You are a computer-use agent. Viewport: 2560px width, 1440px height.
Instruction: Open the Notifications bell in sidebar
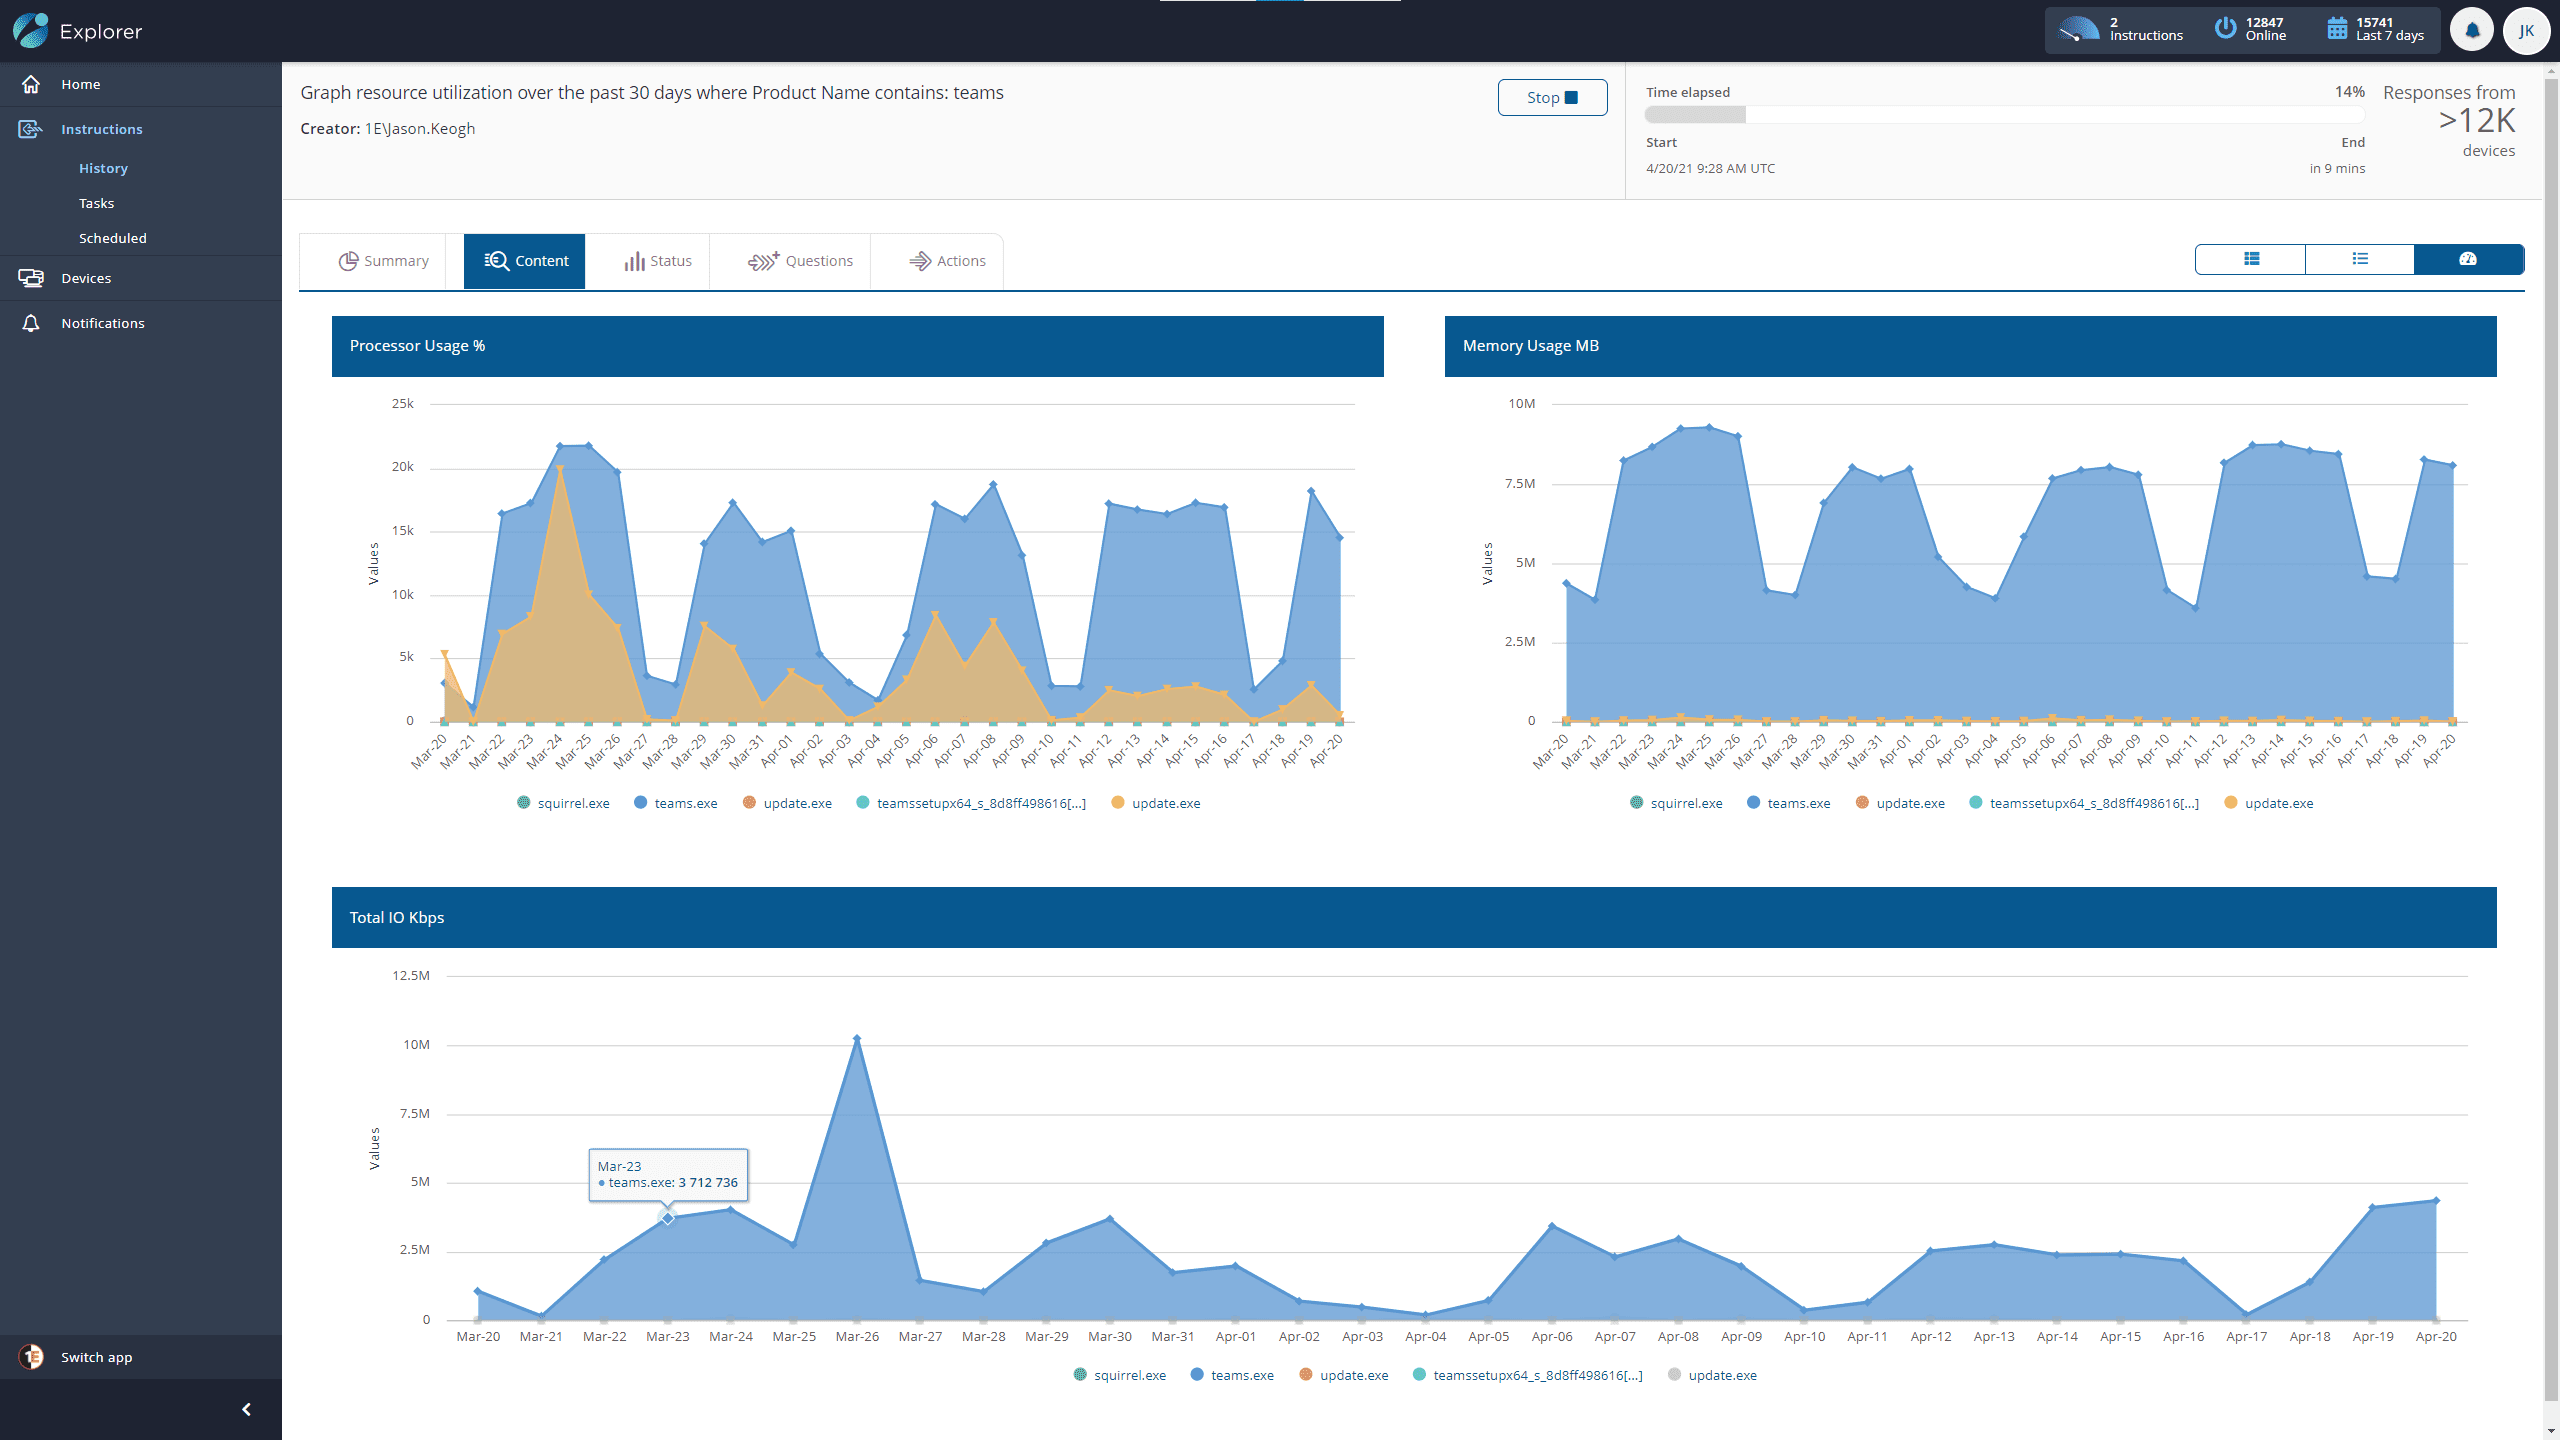point(31,323)
